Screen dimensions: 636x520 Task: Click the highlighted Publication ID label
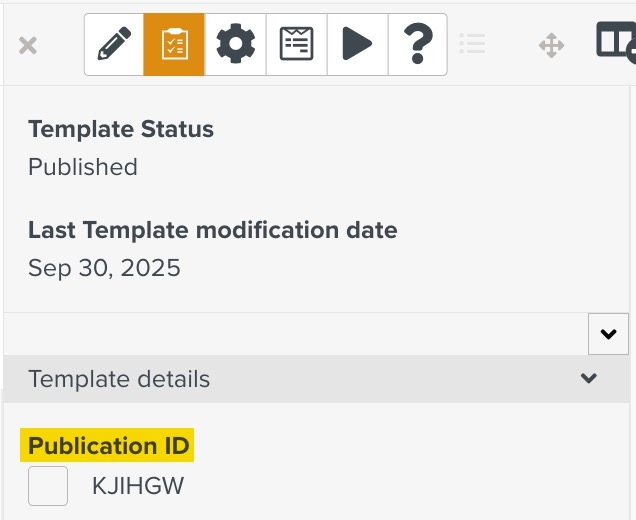tap(109, 445)
